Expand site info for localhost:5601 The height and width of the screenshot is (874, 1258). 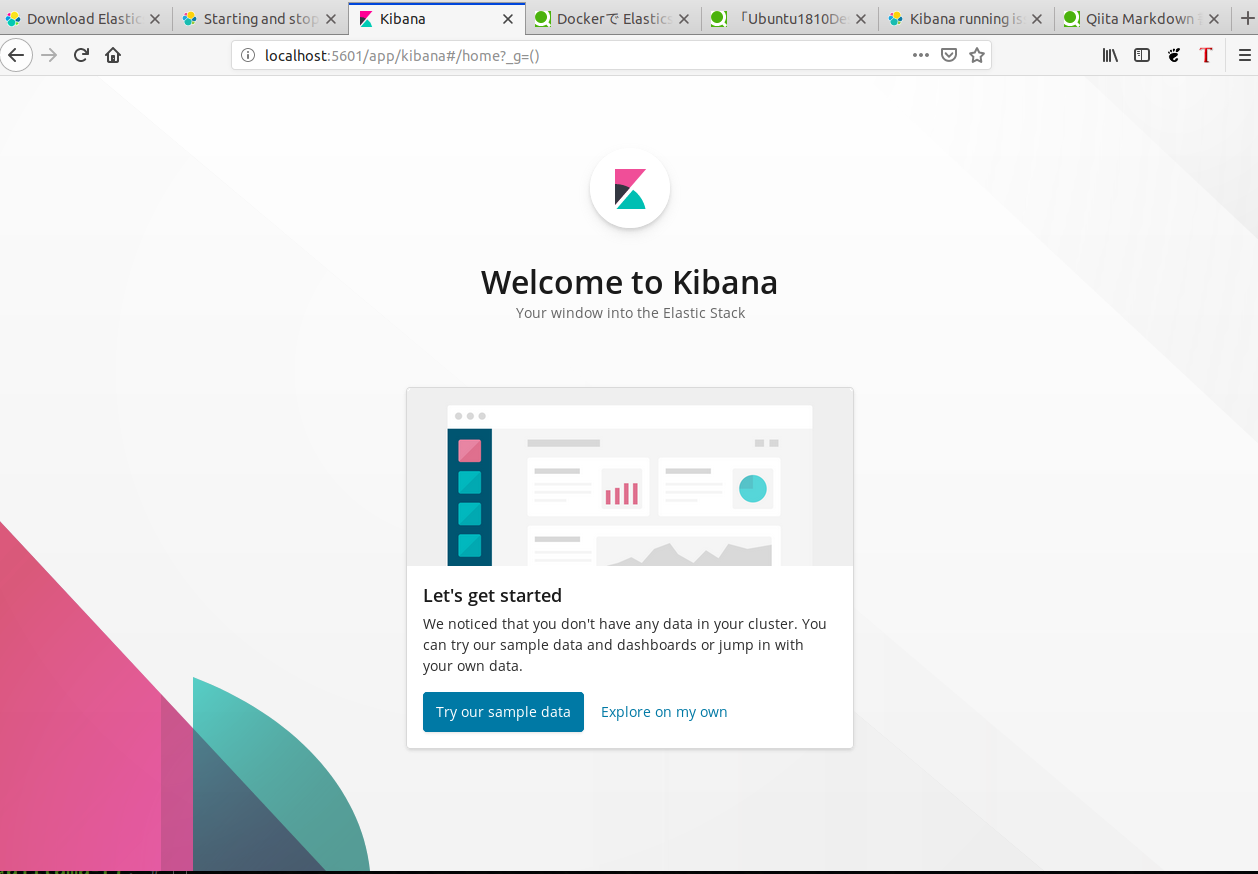pos(247,55)
